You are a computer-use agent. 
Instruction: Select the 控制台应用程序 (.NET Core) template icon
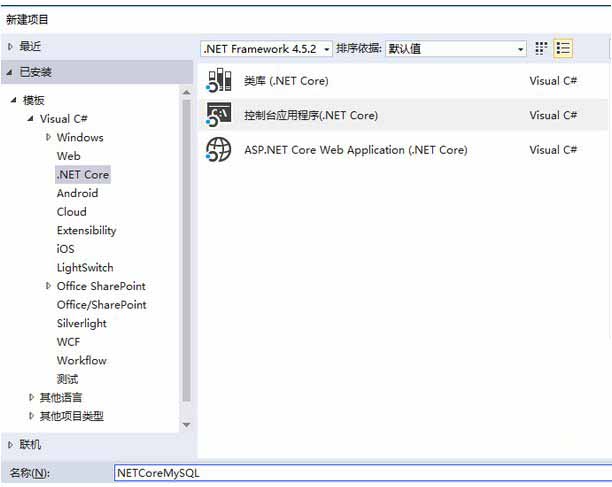tap(218, 115)
